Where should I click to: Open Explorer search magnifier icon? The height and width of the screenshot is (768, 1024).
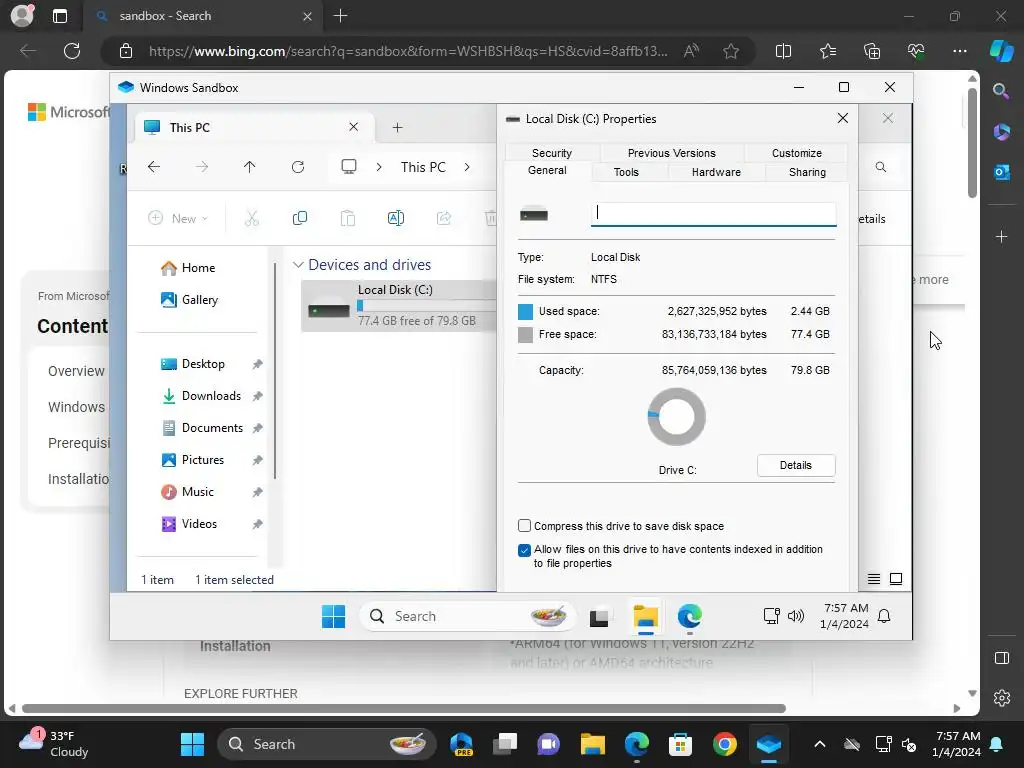pos(880,167)
